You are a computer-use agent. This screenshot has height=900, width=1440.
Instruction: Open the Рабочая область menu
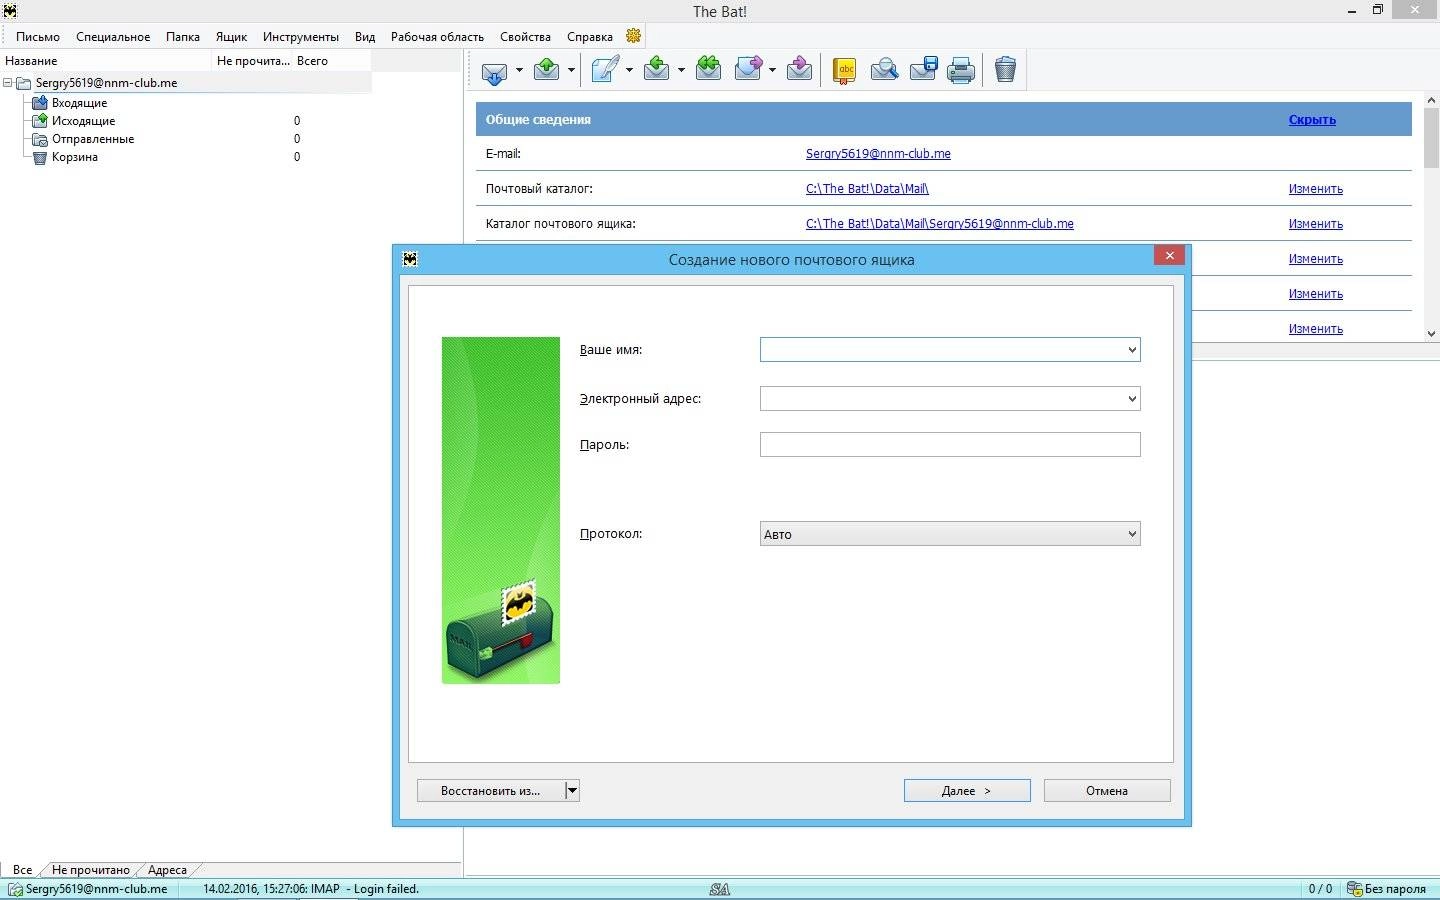pos(437,37)
